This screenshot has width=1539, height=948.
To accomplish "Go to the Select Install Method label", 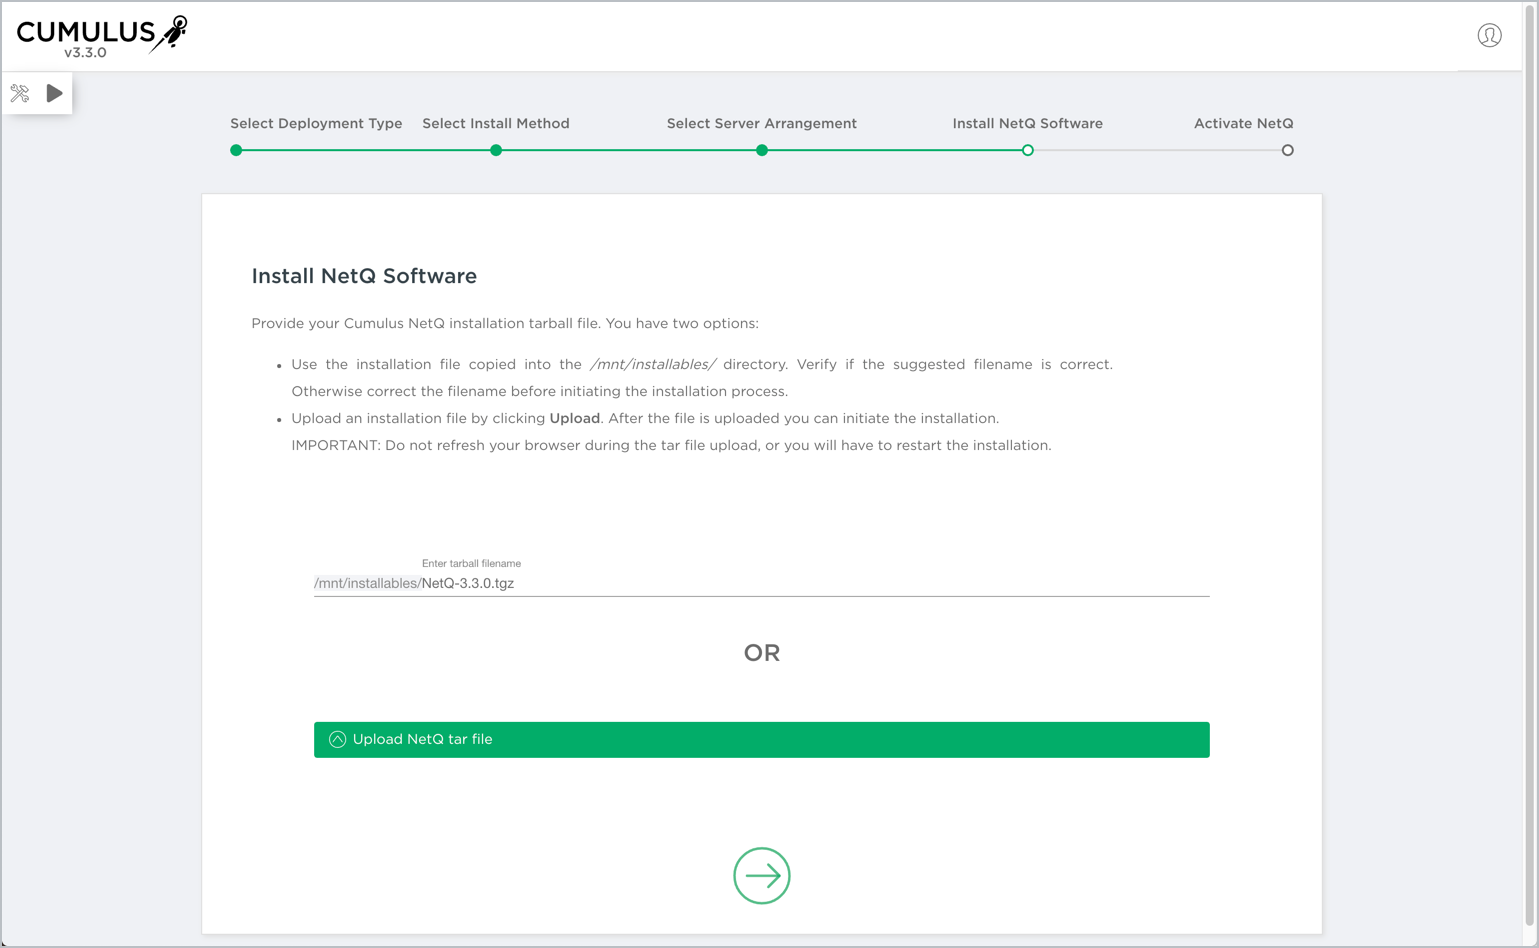I will (x=496, y=124).
